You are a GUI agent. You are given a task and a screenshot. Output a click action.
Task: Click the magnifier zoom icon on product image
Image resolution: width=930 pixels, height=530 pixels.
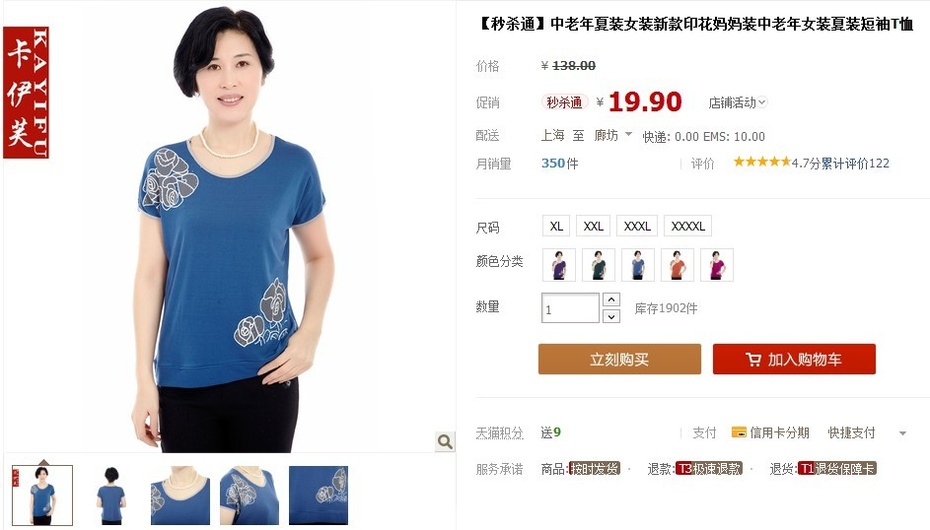[445, 442]
